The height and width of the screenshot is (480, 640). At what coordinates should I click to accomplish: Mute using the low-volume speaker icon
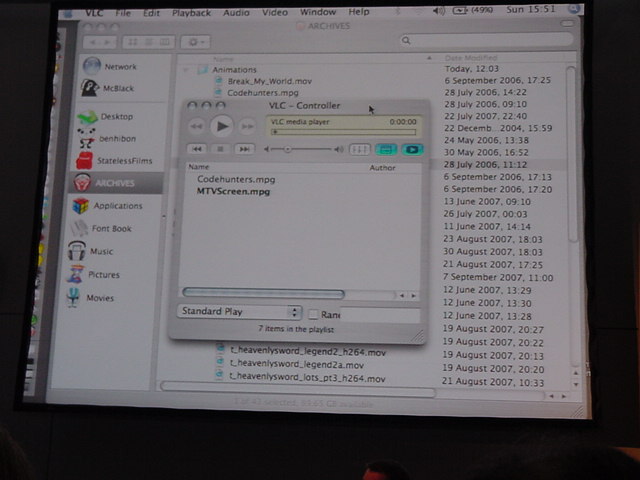267,149
